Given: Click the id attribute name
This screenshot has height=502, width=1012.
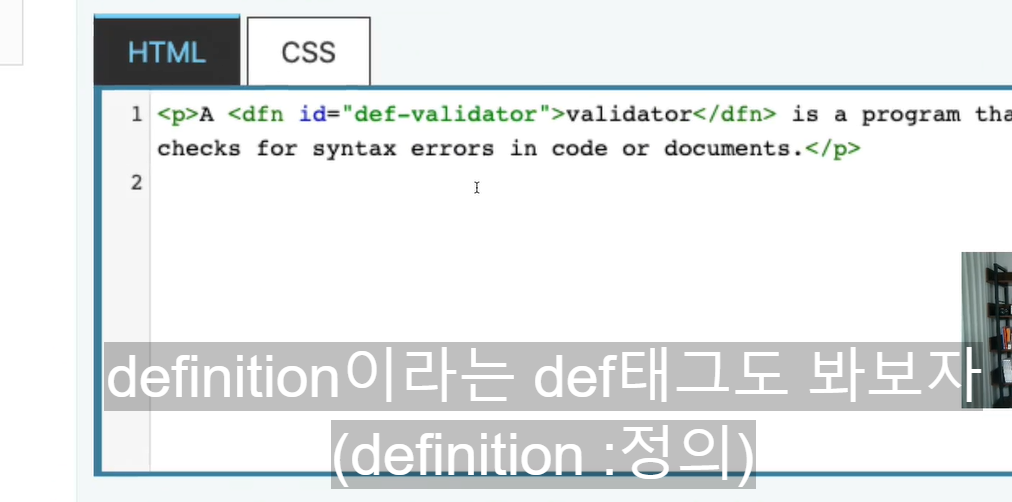Looking at the screenshot, I should pyautogui.click(x=312, y=115).
